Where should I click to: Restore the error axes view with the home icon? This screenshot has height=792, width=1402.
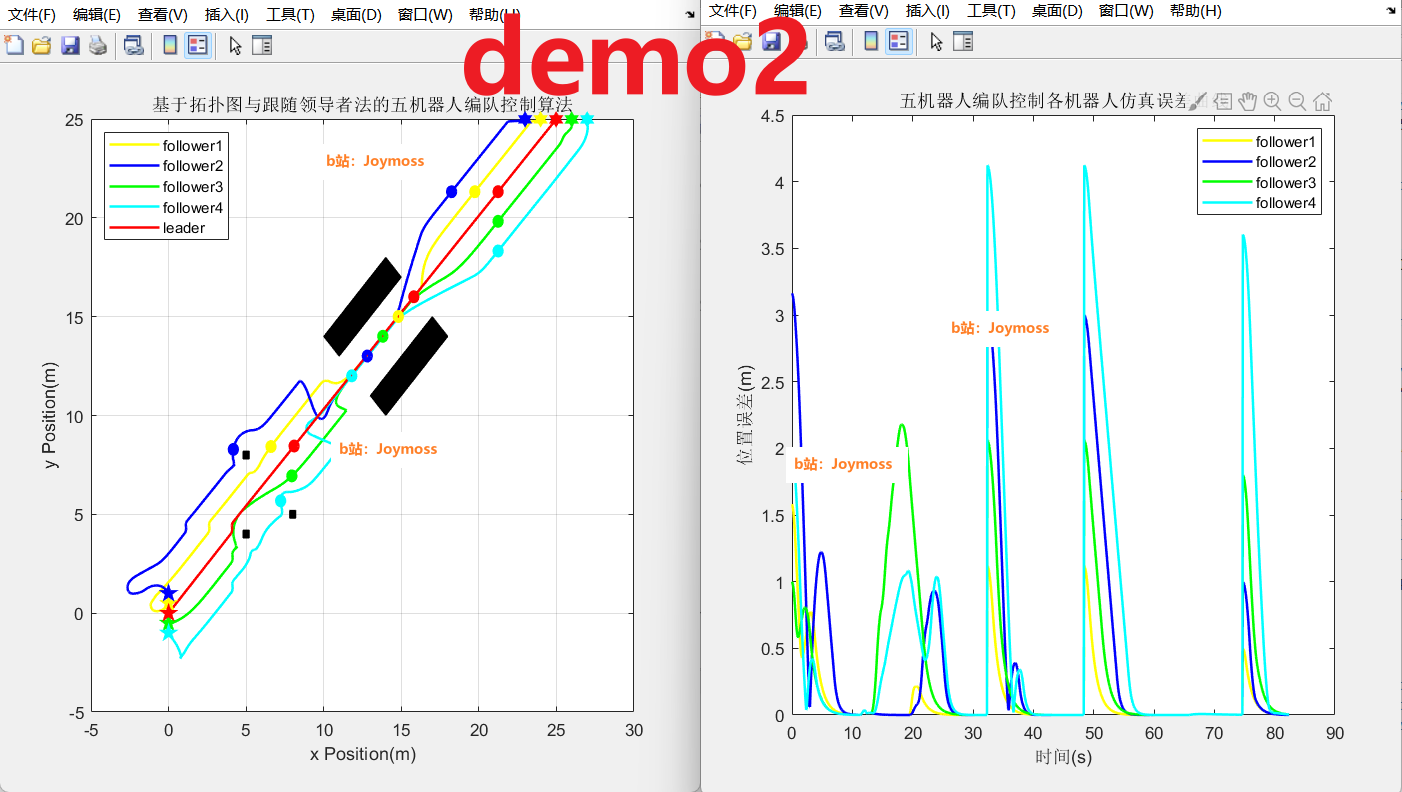click(1322, 101)
